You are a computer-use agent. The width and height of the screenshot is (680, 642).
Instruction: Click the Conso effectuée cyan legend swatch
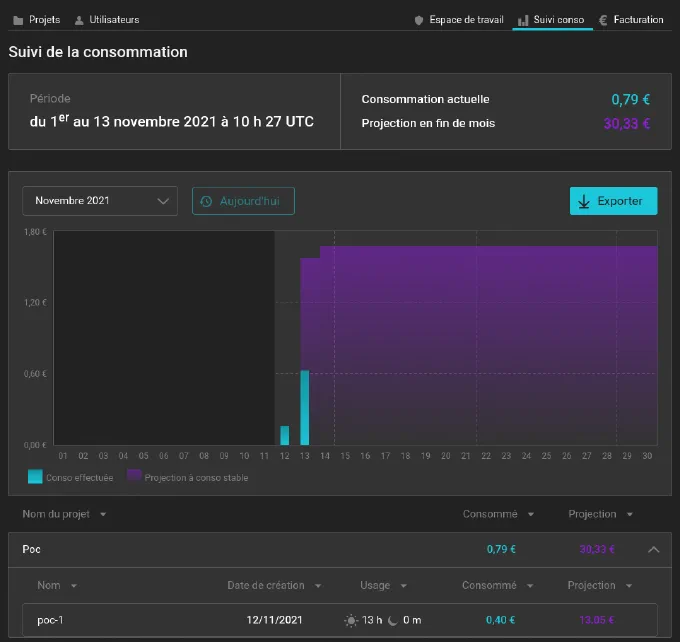coord(35,476)
